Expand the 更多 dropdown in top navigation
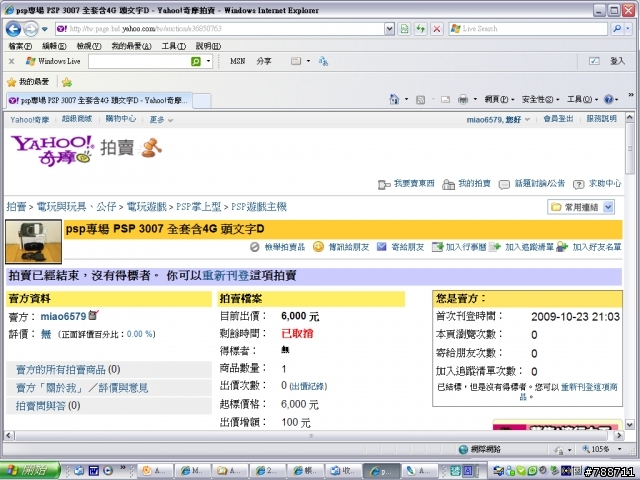The height and width of the screenshot is (480, 640). 161,120
